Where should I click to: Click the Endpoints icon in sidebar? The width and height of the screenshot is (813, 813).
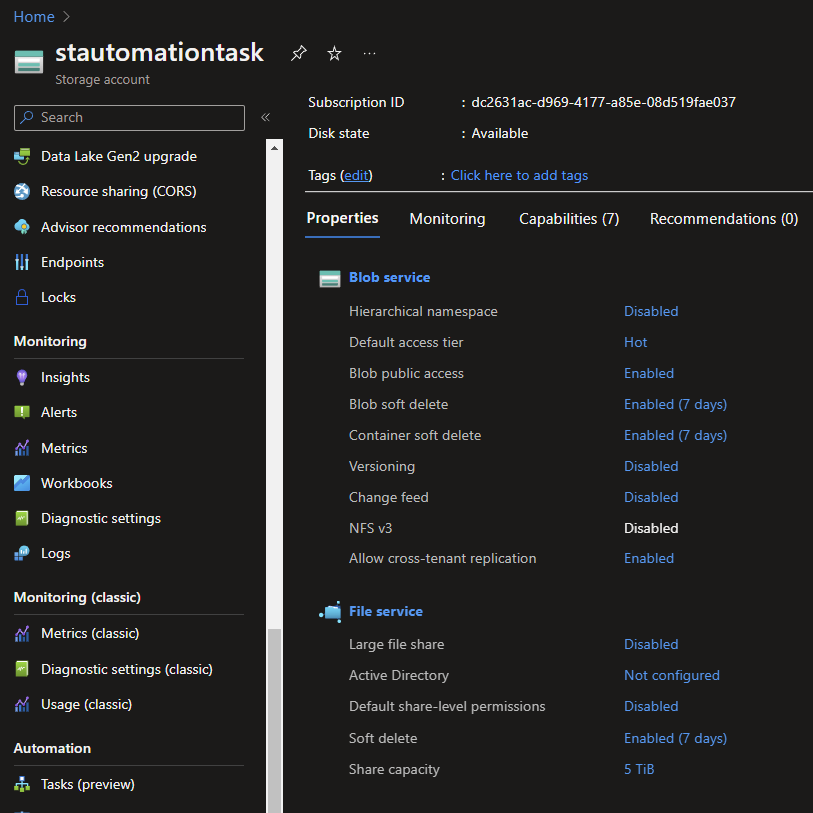click(x=22, y=262)
